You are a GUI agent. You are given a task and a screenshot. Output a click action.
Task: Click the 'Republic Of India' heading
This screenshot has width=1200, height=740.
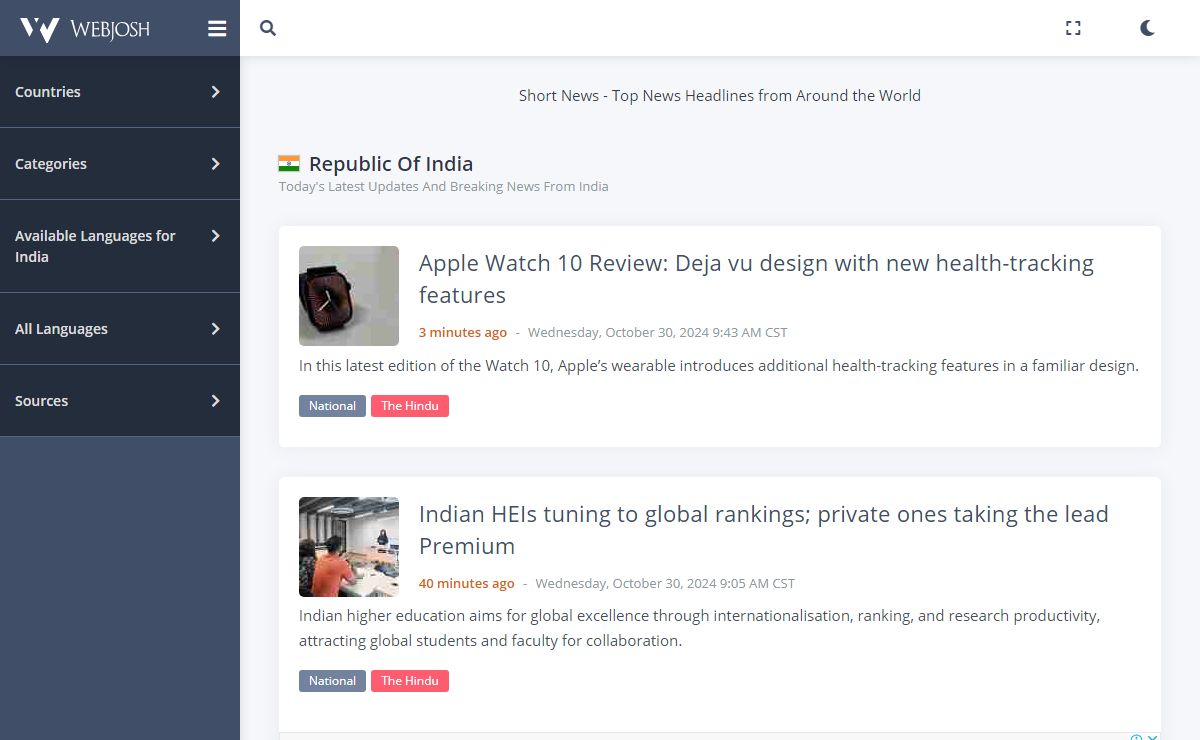(x=391, y=164)
